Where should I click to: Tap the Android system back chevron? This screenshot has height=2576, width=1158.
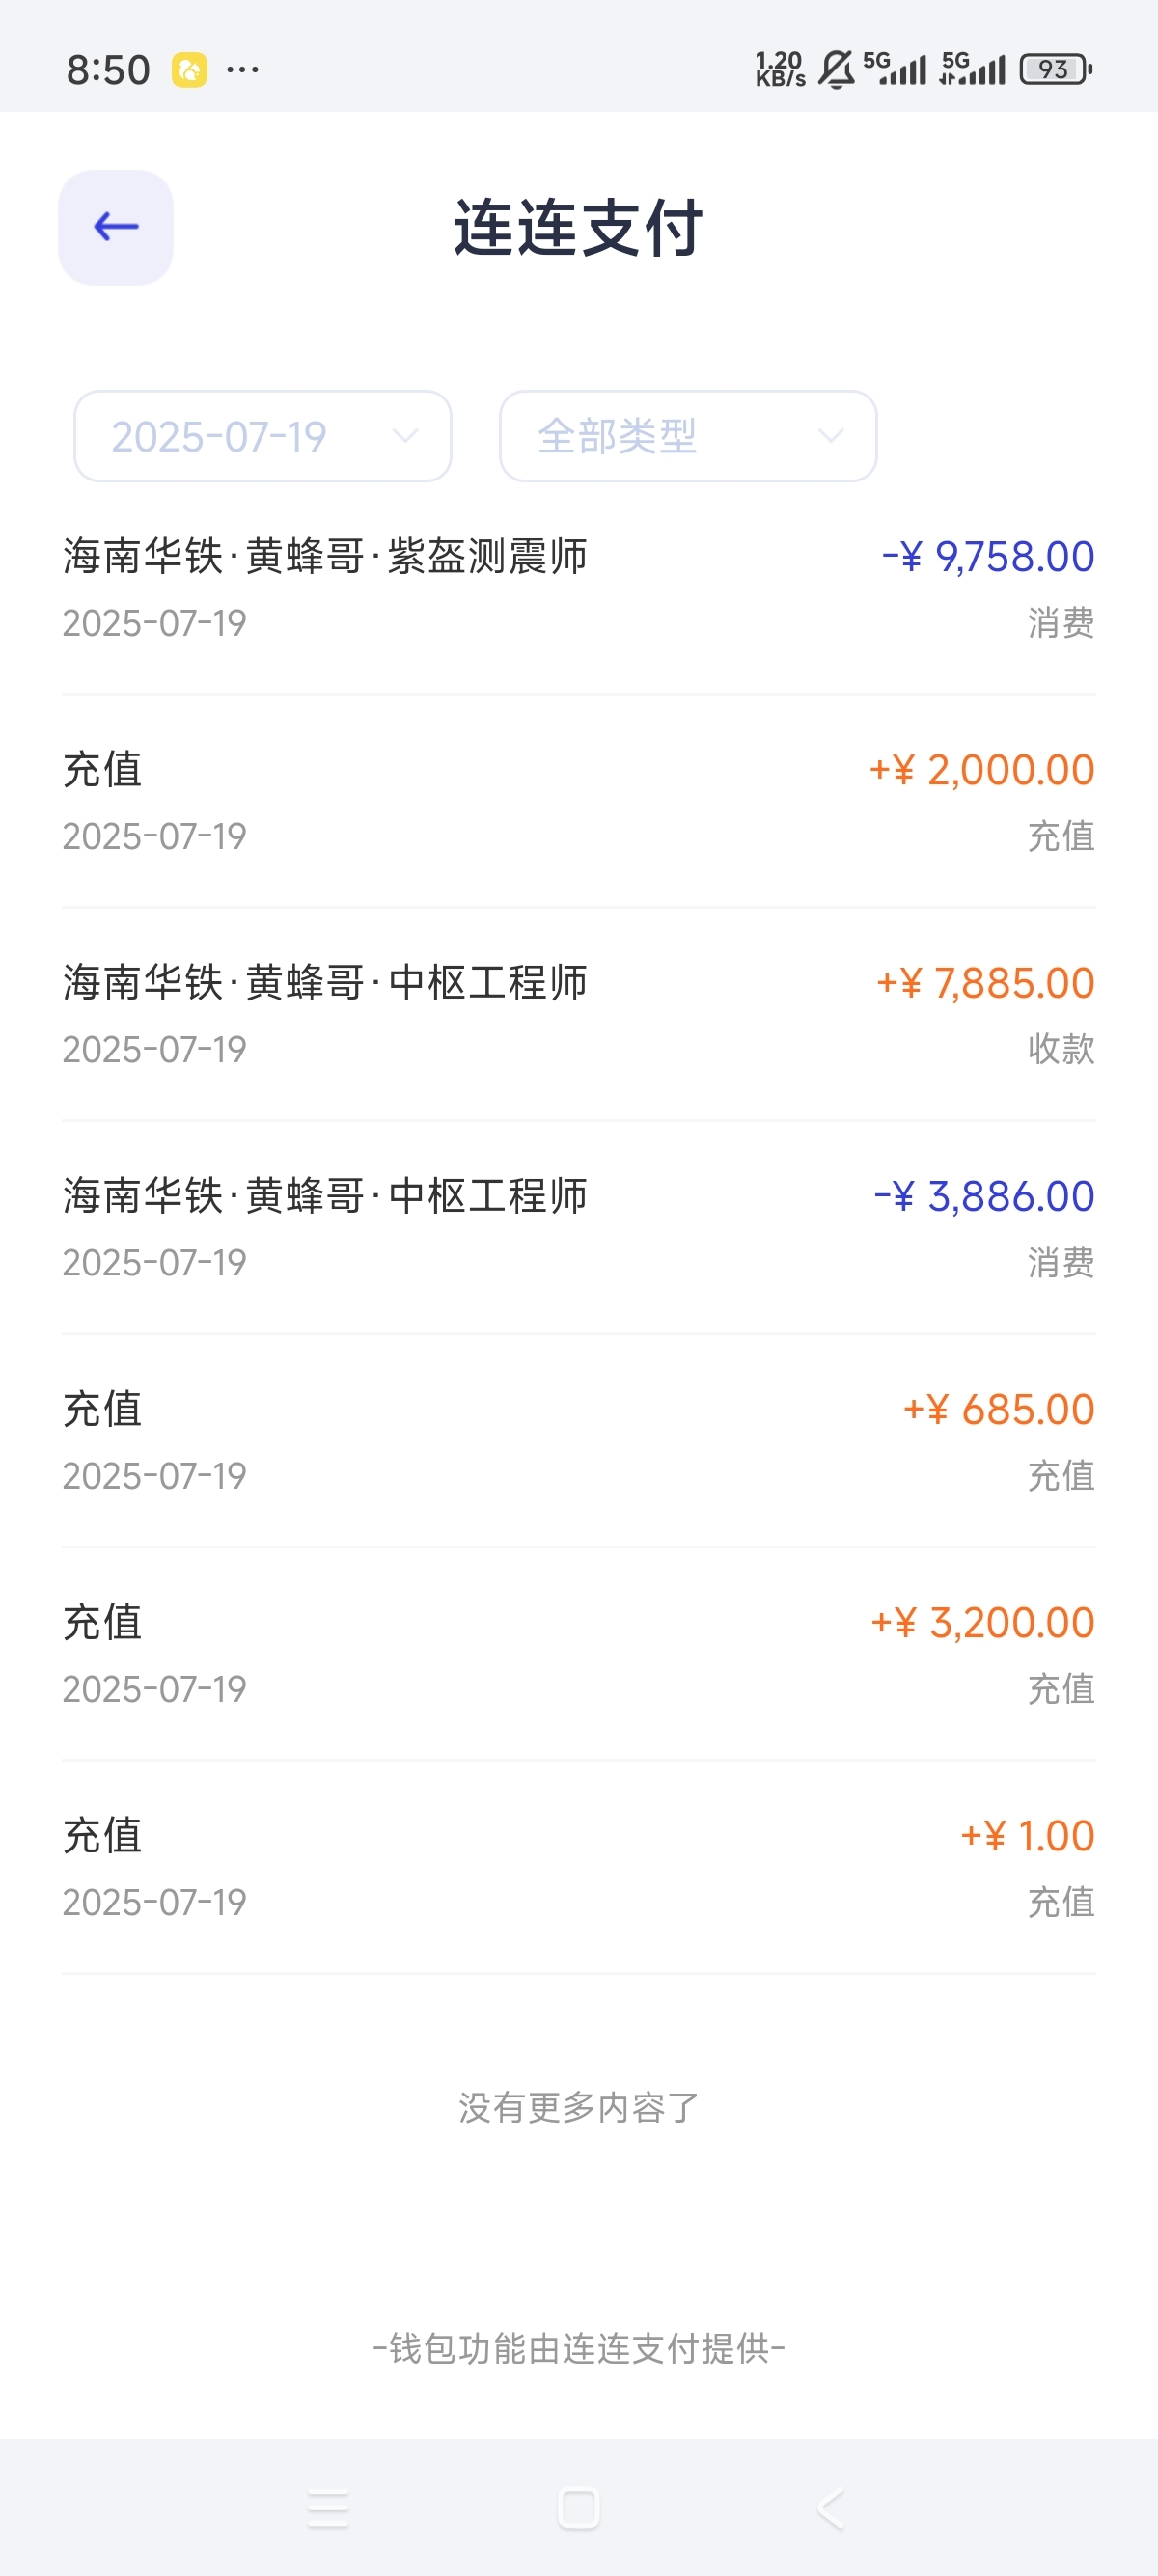[x=831, y=2508]
